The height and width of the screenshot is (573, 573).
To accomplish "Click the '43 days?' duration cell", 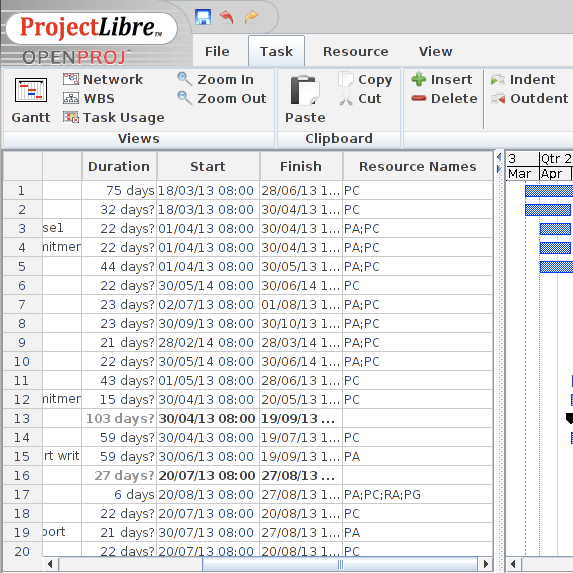I will click(x=119, y=380).
